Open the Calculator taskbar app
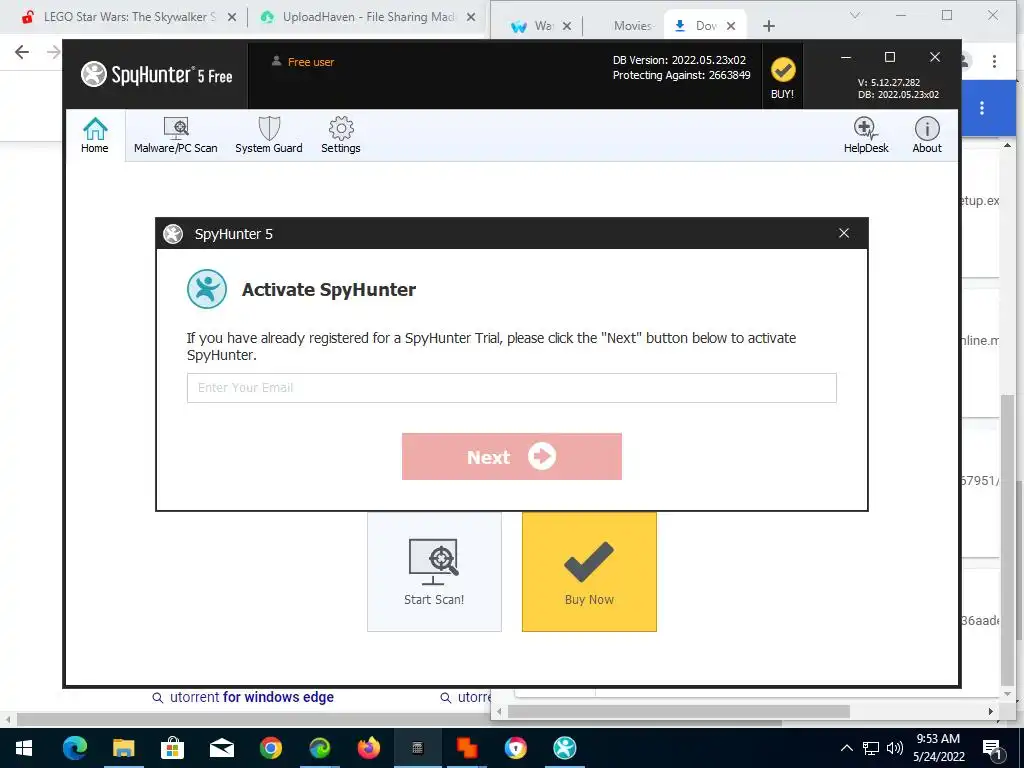 click(417, 748)
